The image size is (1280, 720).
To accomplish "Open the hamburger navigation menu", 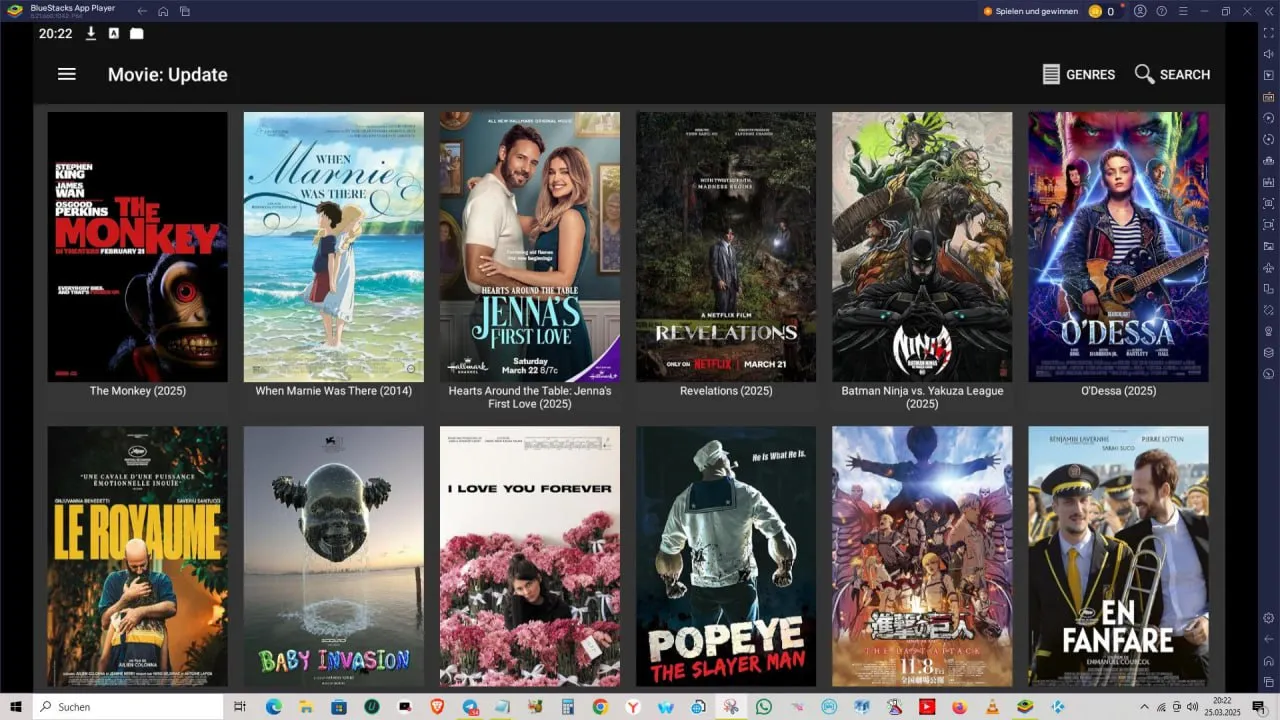I will click(x=67, y=74).
